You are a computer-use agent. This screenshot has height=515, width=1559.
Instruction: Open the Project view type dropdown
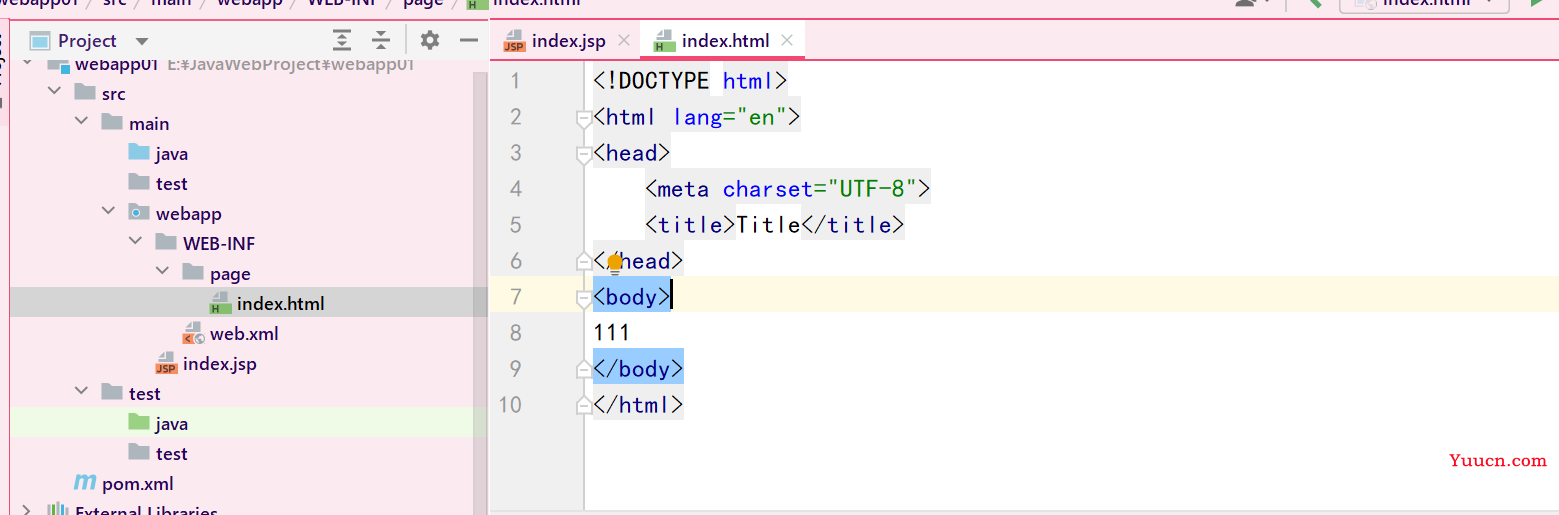pos(142,41)
